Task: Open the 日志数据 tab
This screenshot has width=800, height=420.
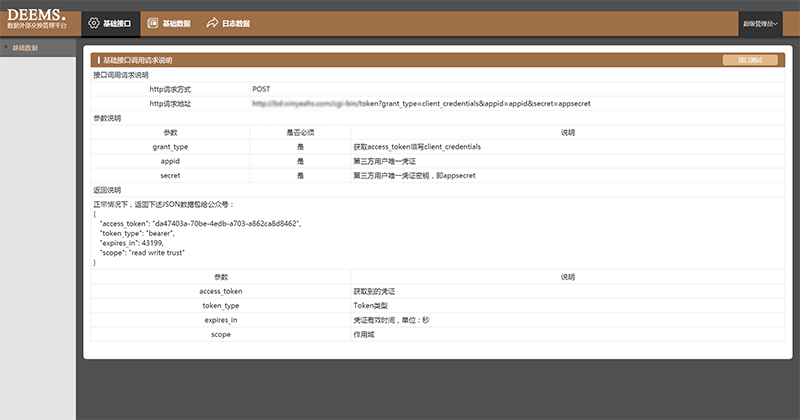Action: pyautogui.click(x=236, y=23)
